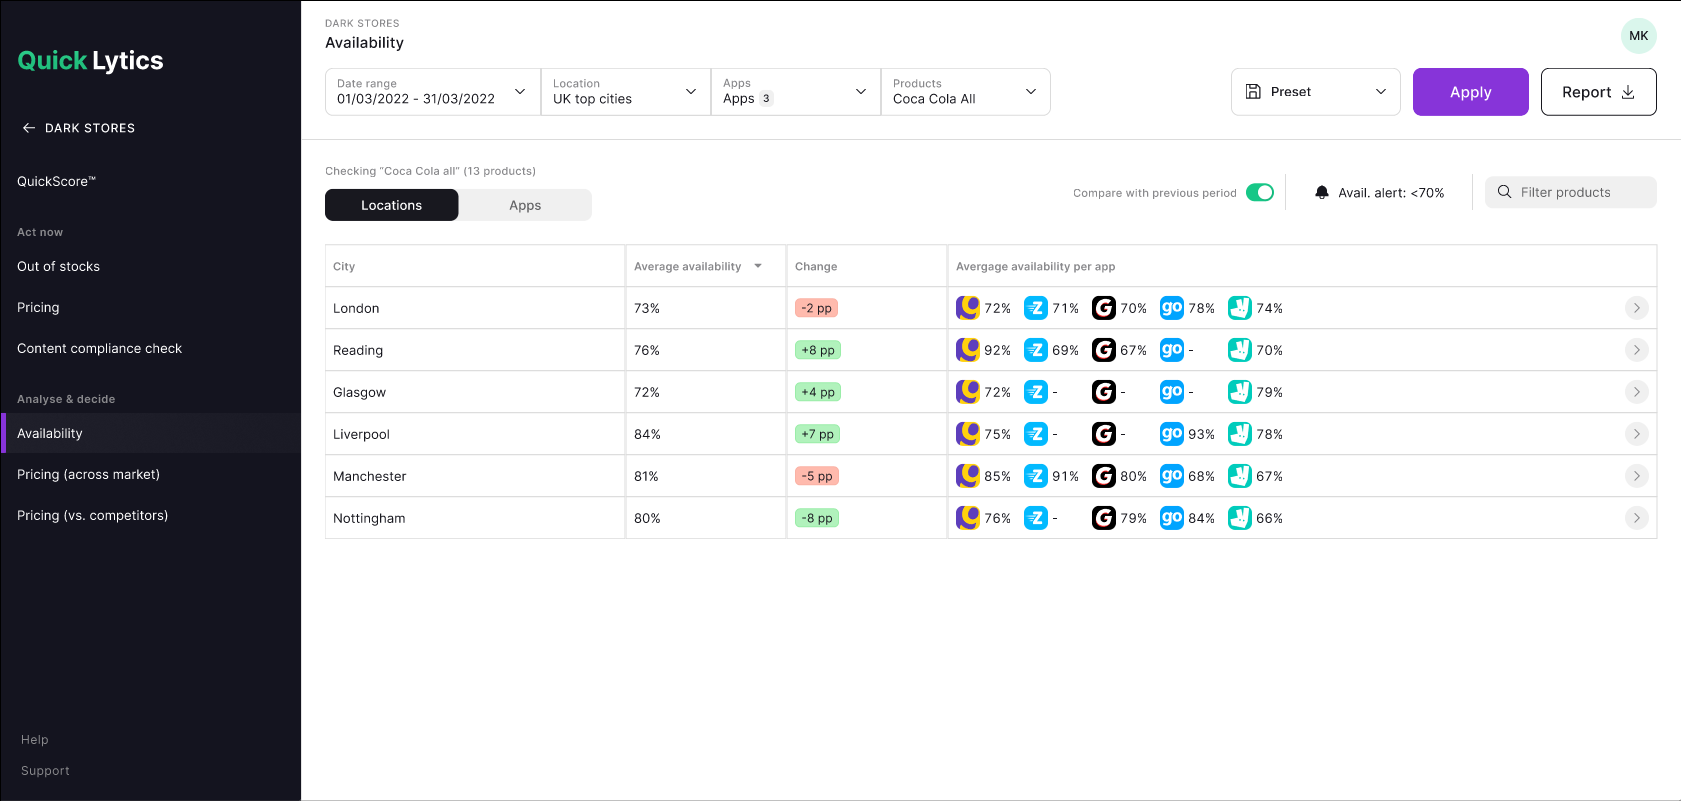The image size is (1681, 801).
Task: Click the black G app icon in Nottingham row
Action: tap(1104, 518)
